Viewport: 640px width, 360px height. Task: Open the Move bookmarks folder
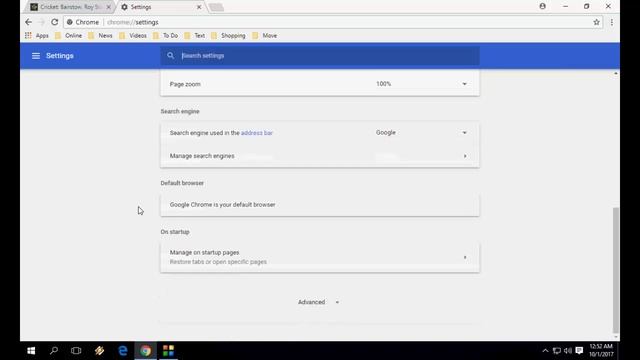[264, 36]
